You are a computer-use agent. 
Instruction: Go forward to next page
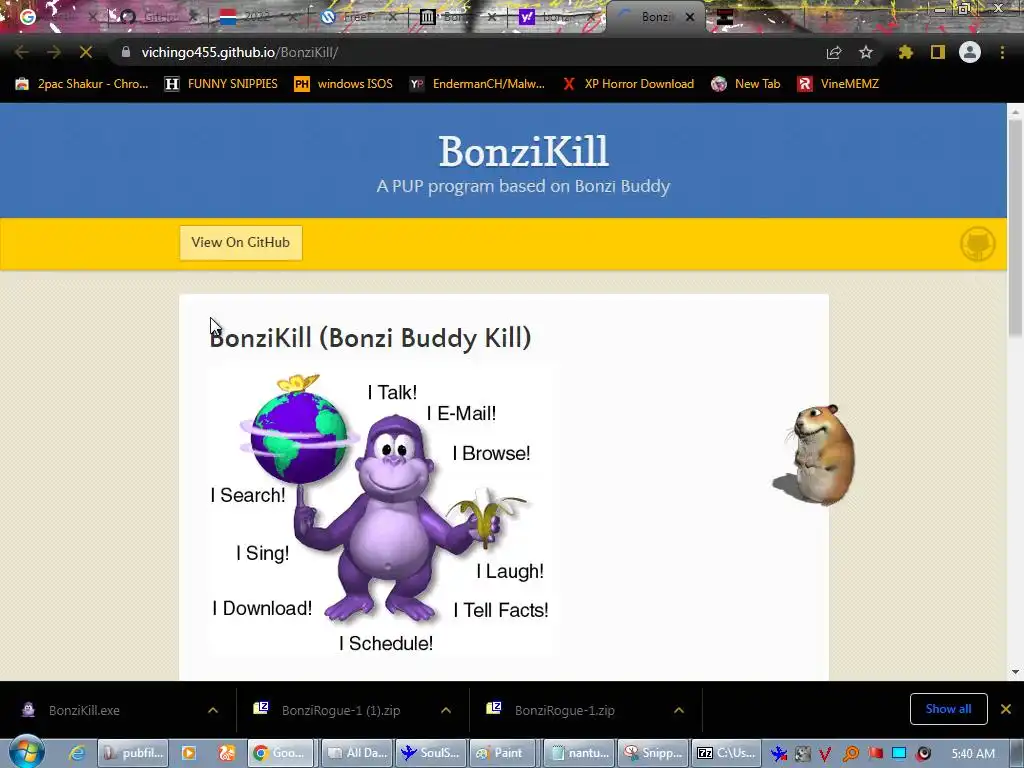pyautogui.click(x=54, y=52)
